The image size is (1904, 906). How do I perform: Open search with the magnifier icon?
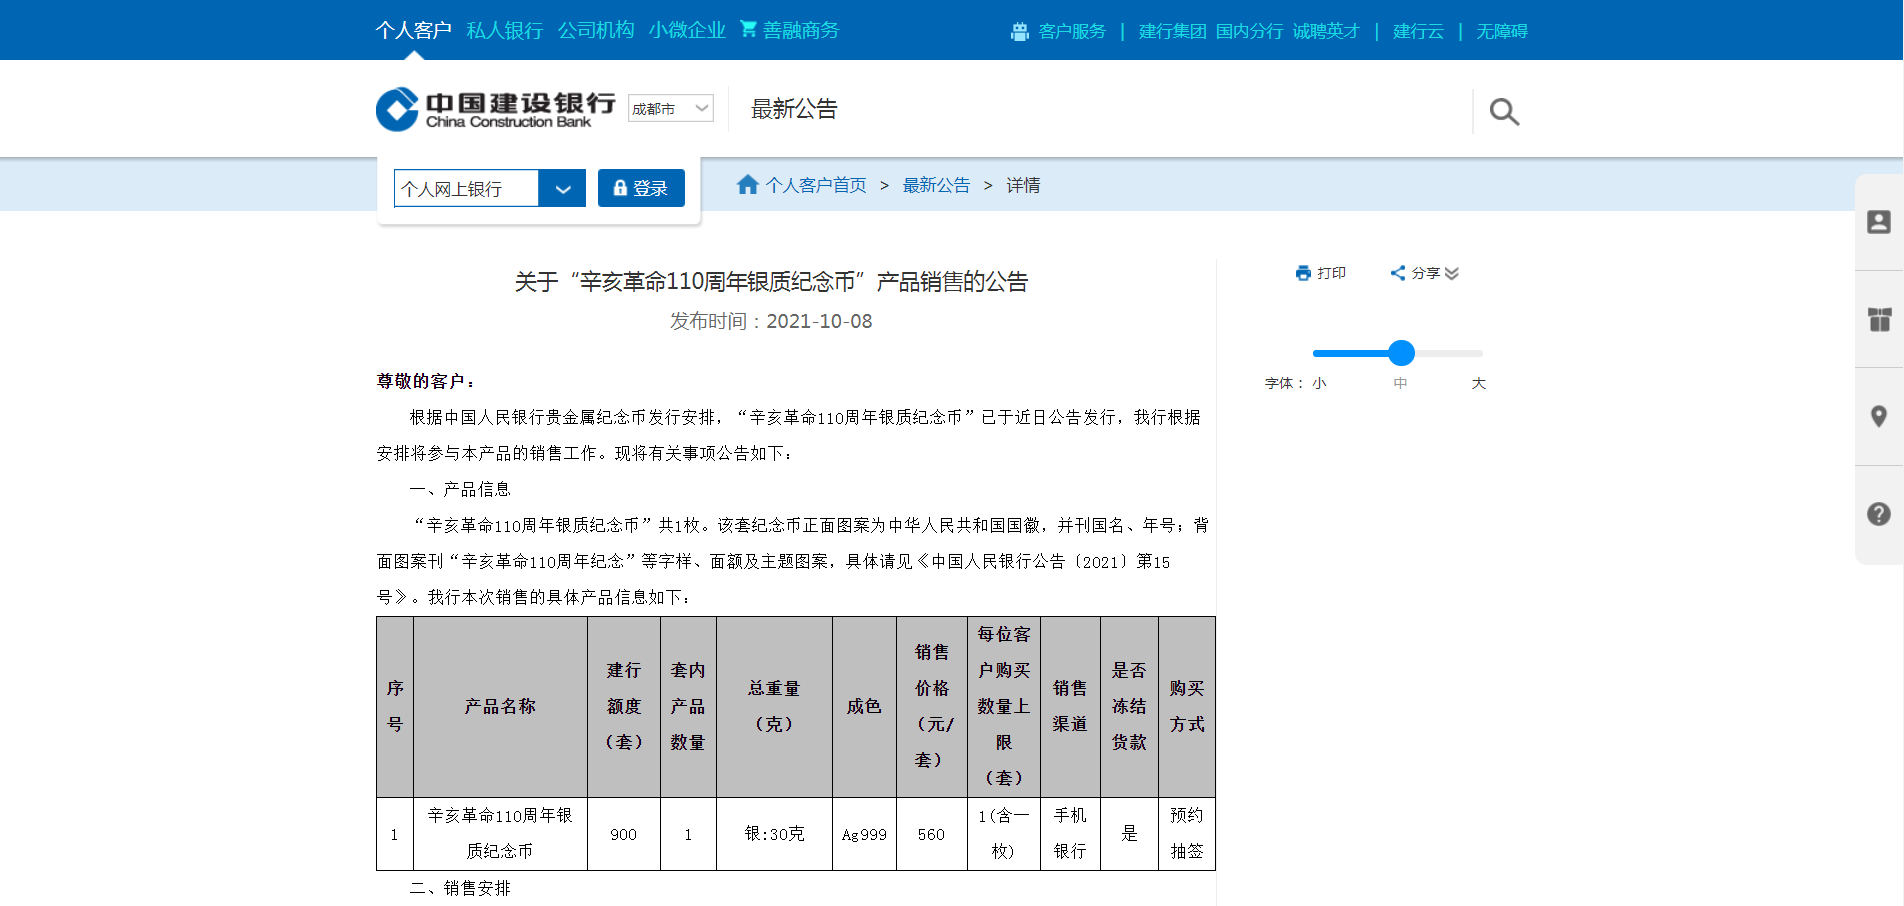(x=1504, y=112)
